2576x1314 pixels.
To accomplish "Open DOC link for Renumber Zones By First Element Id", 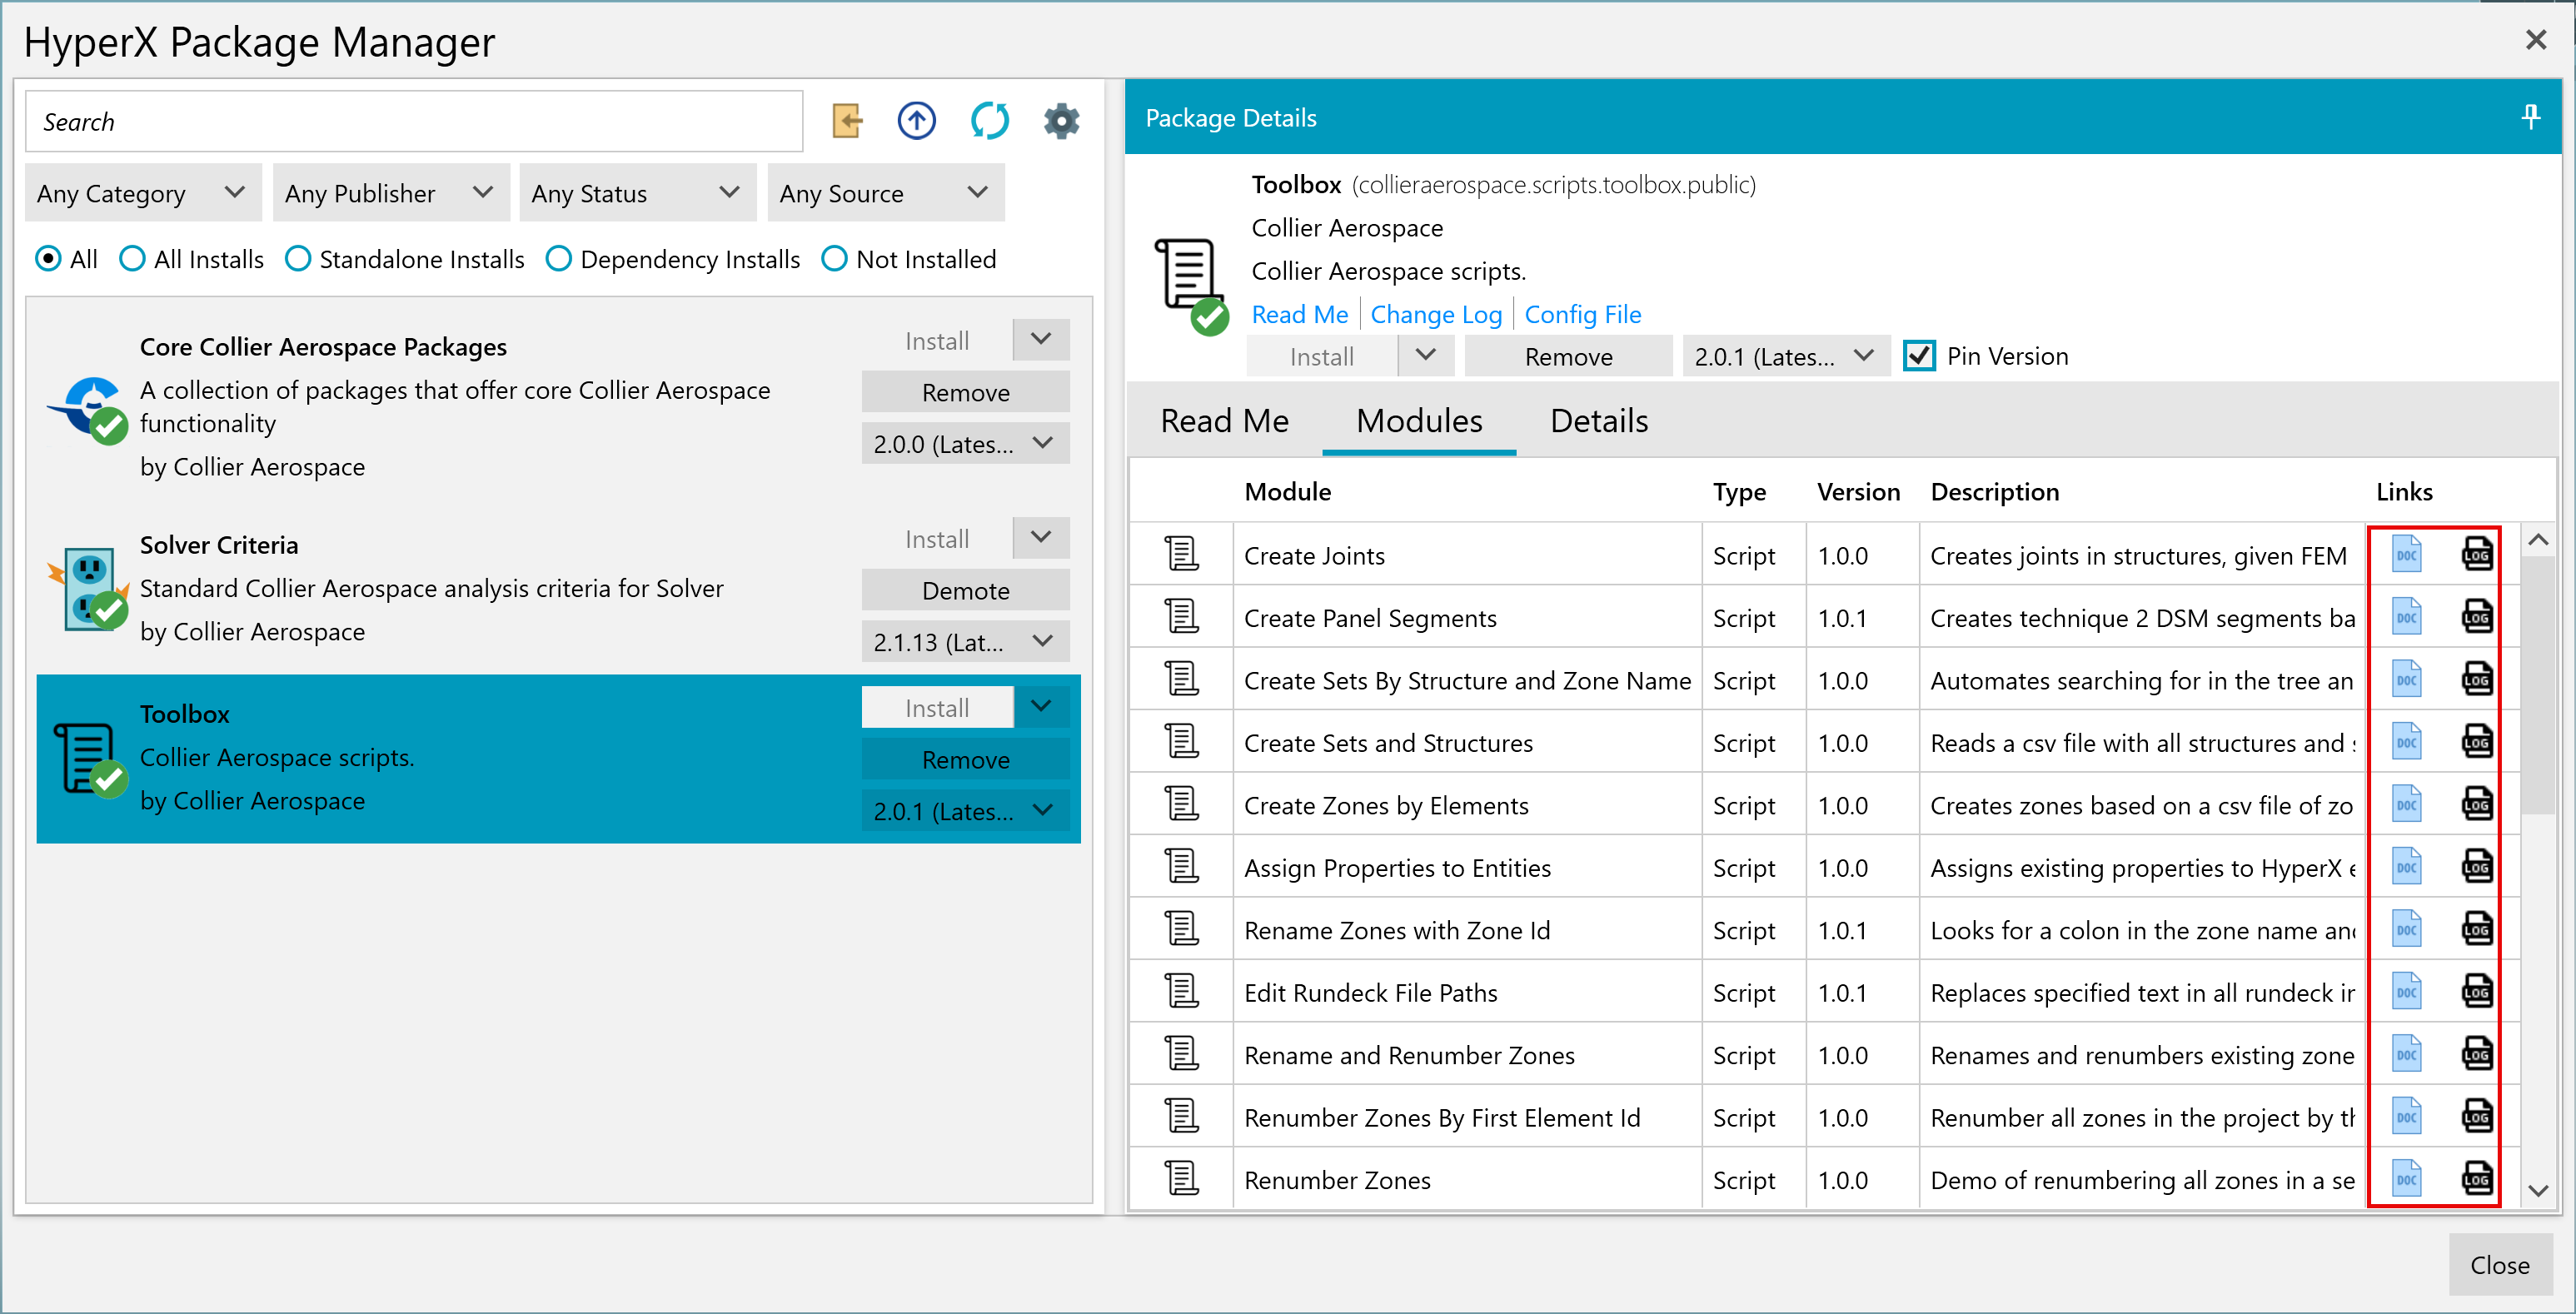I will (2406, 1117).
